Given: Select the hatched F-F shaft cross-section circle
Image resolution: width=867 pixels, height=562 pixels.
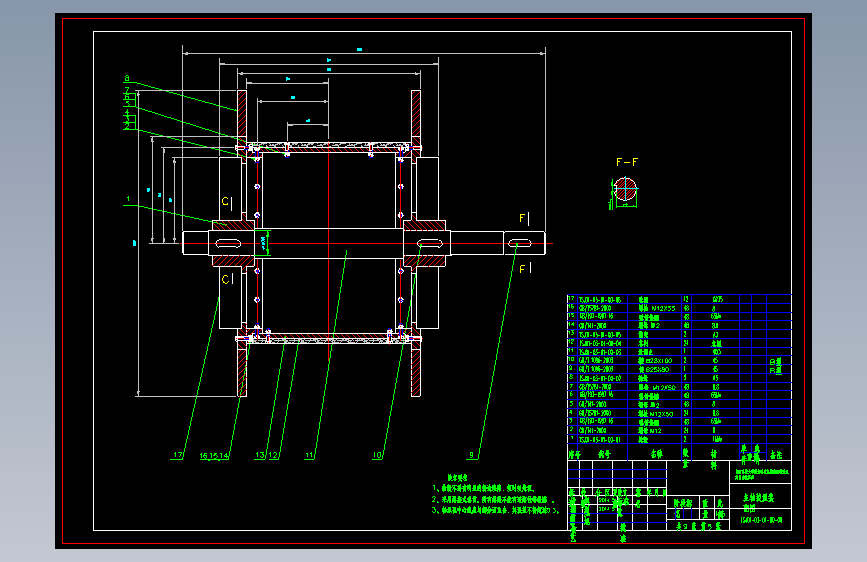Looking at the screenshot, I should tap(625, 189).
